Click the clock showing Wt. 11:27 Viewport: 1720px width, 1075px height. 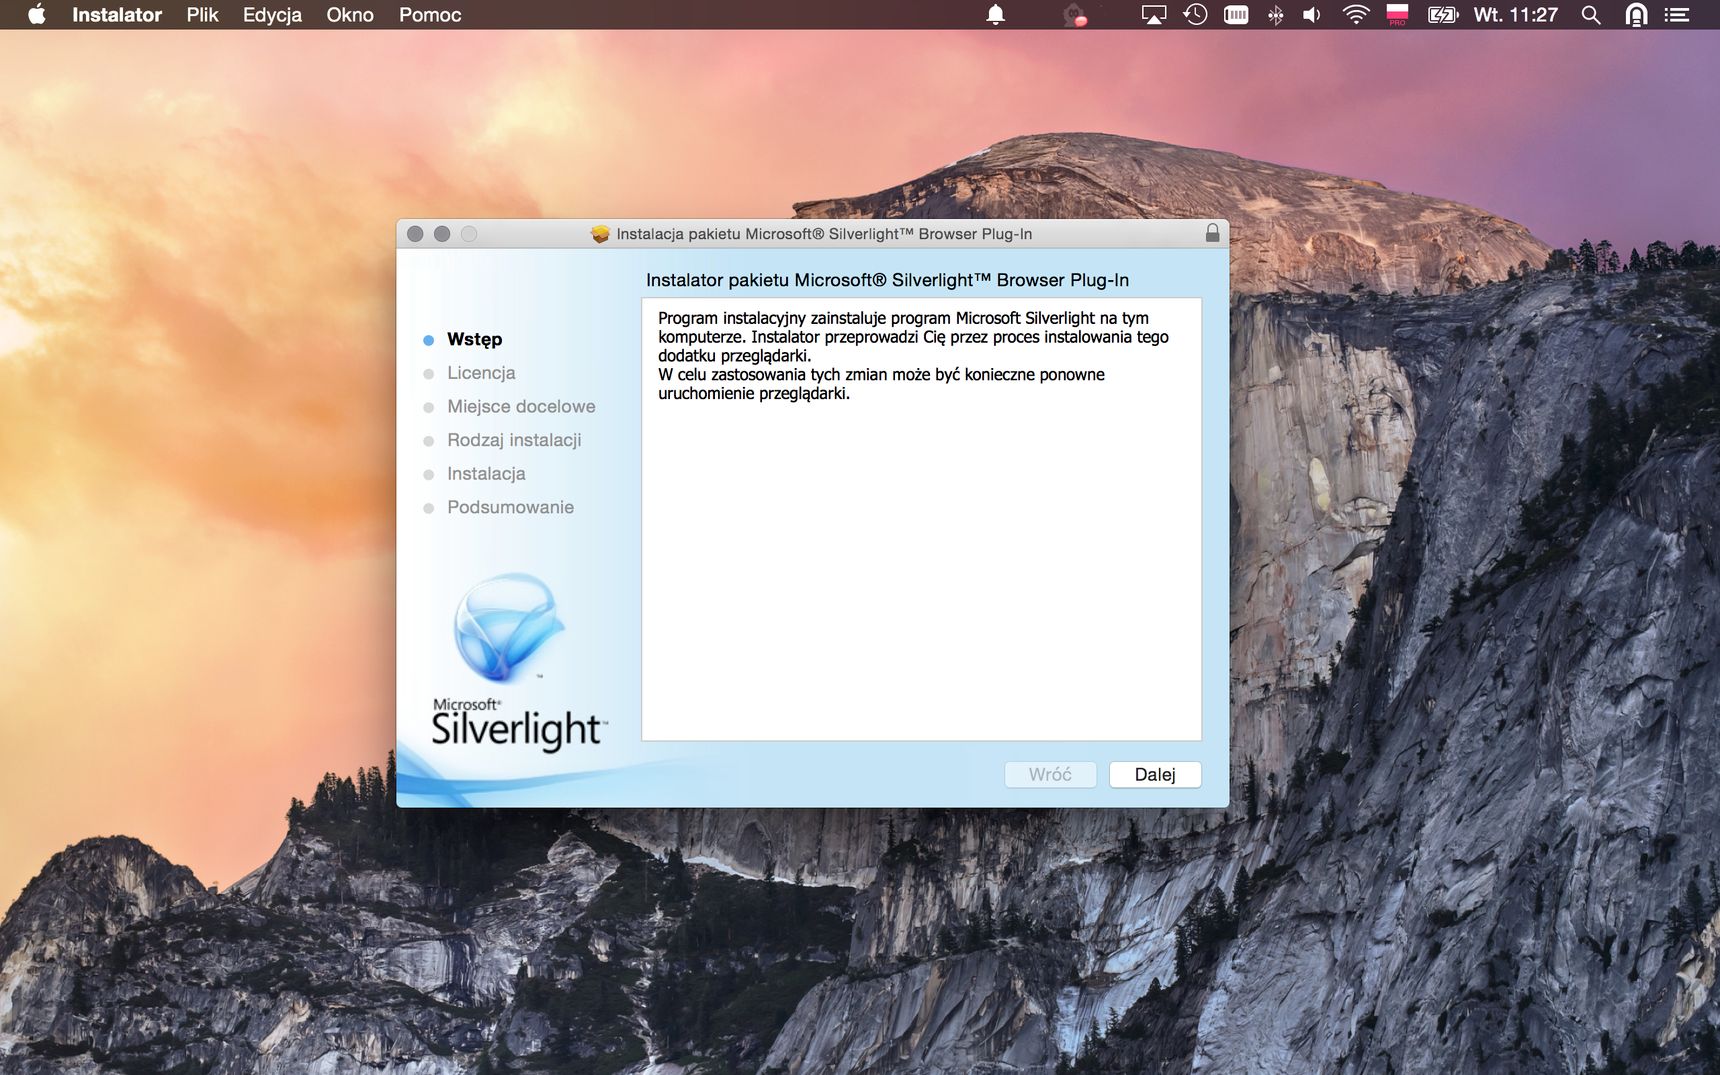(x=1515, y=15)
